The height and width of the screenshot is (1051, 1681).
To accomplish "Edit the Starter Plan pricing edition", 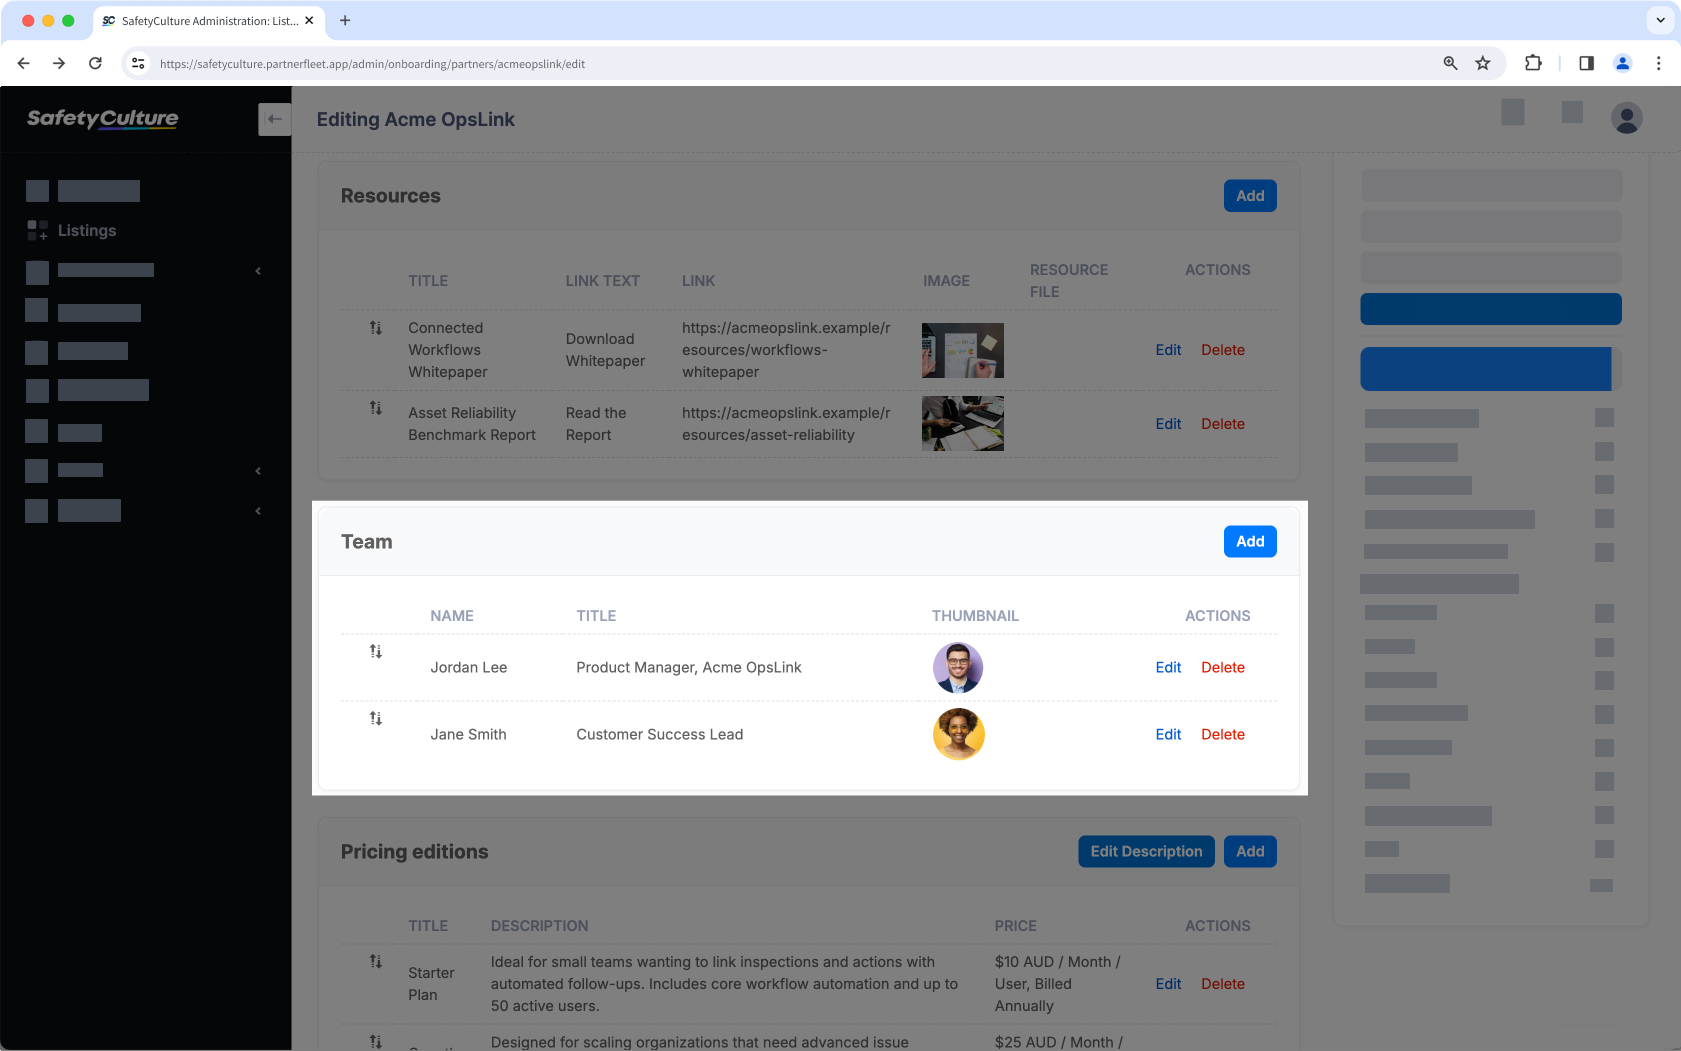I will point(1168,984).
